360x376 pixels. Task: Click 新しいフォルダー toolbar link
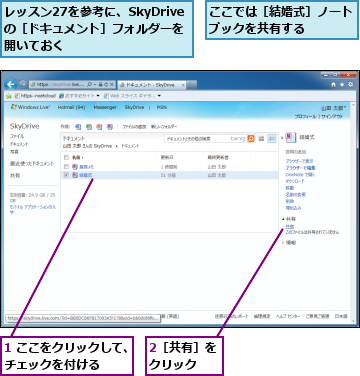point(164,127)
